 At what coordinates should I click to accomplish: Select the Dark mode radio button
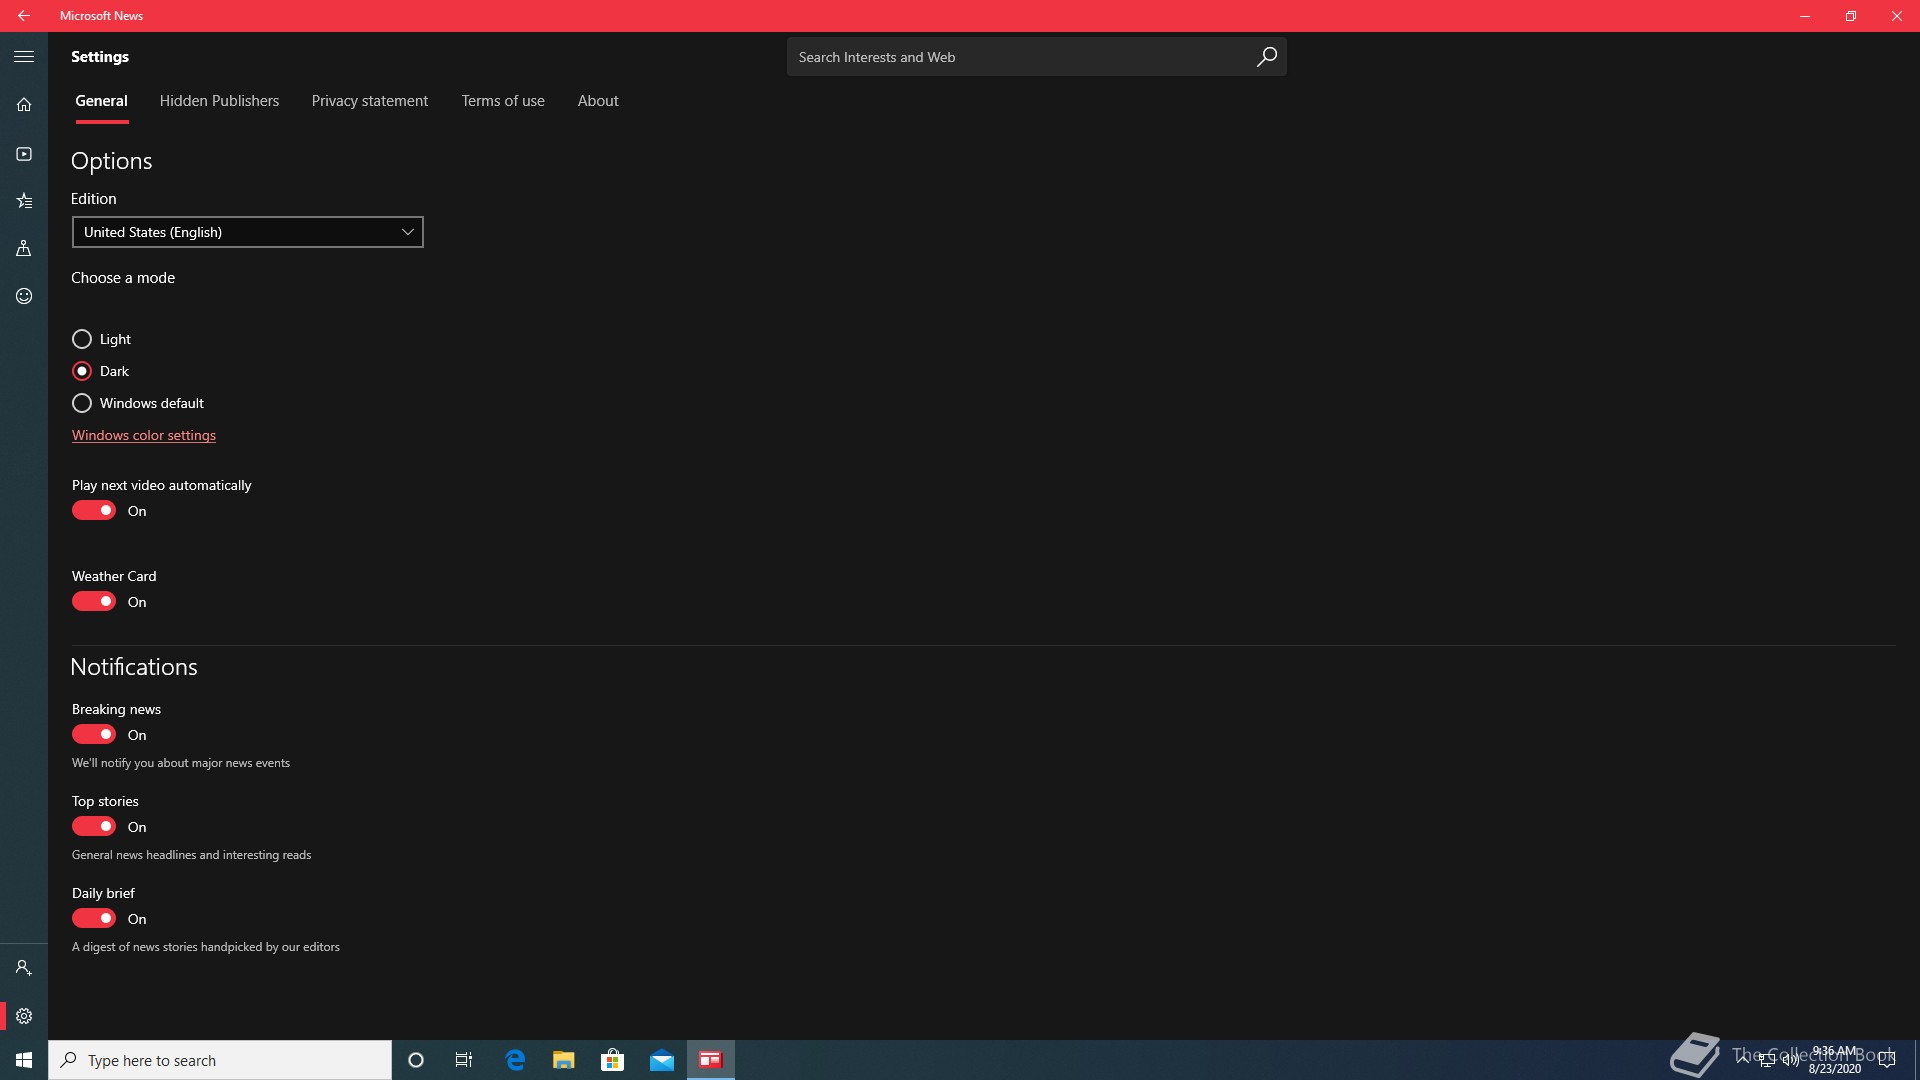[x=82, y=371]
